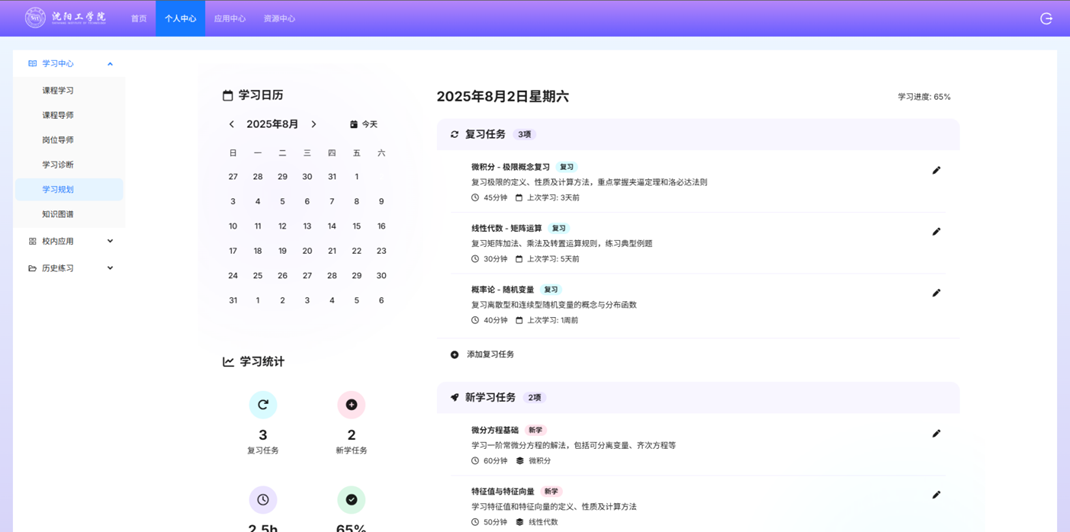Click pencil icon for 概率论 - 随机变量 task
The height and width of the screenshot is (532, 1070).
point(936,293)
